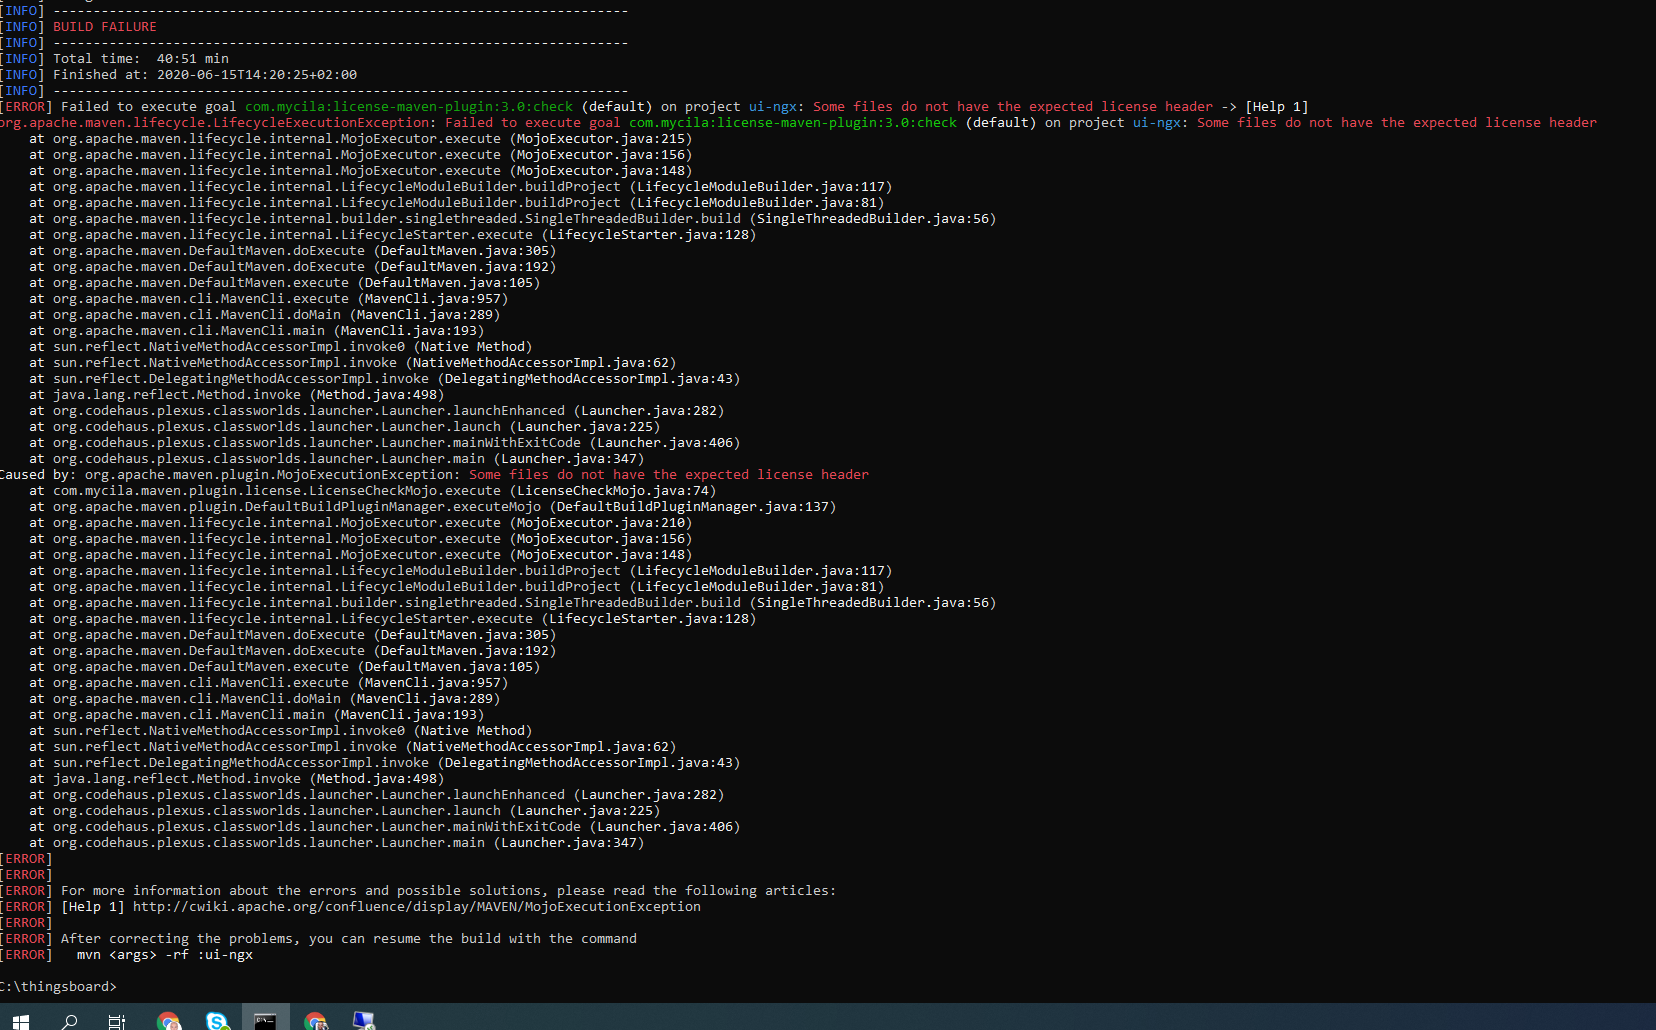Click the Total time 40:51 min line
Image resolution: width=1656 pixels, height=1030 pixels.
pyautogui.click(x=144, y=58)
